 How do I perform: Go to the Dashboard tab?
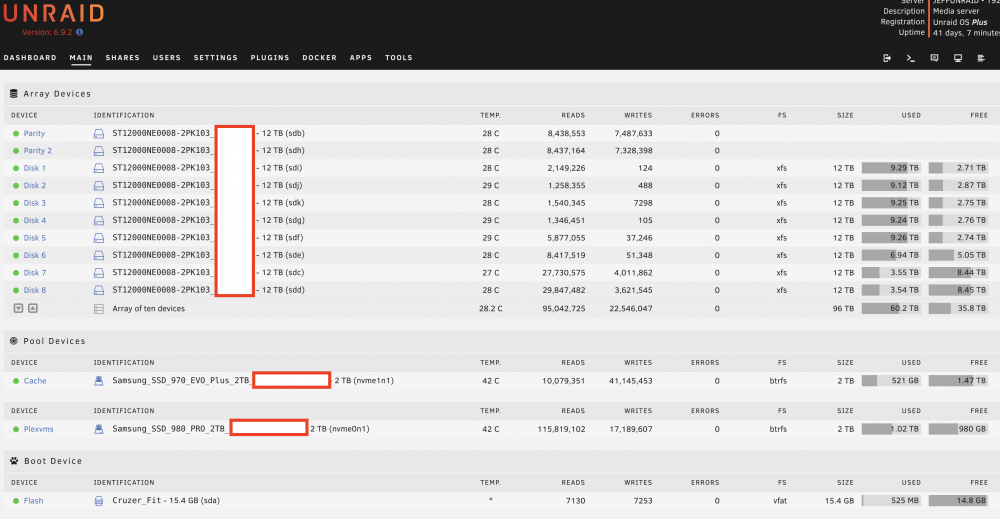(x=30, y=57)
